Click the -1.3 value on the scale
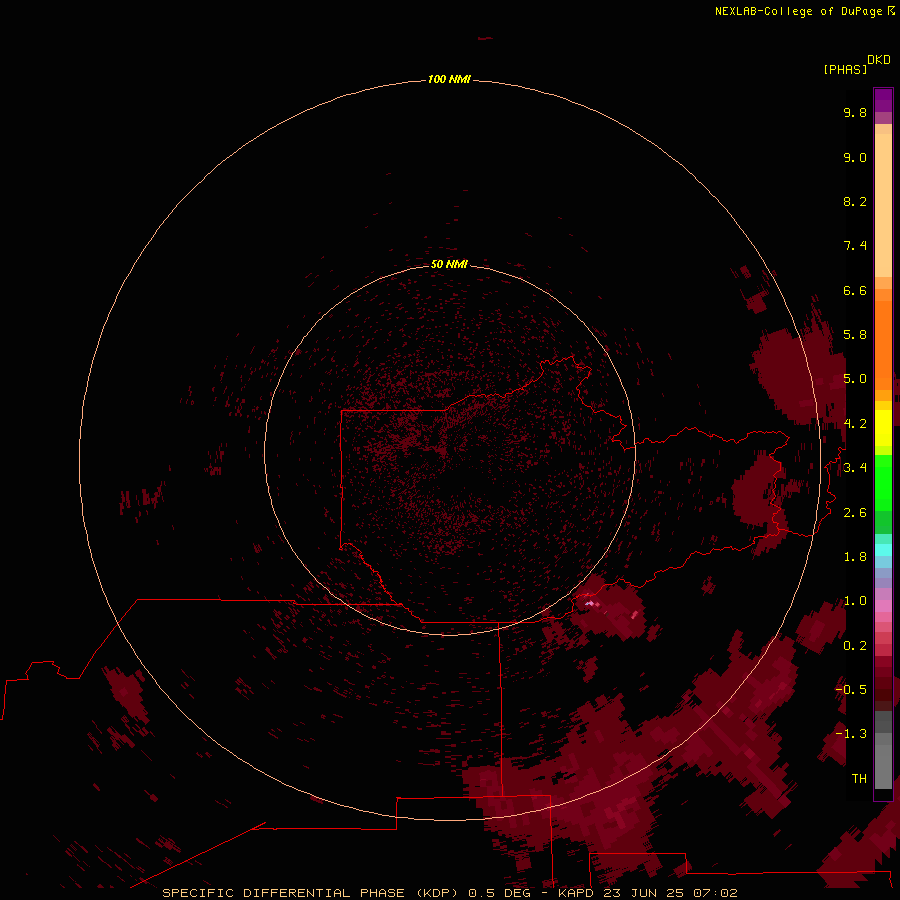Image resolution: width=900 pixels, height=900 pixels. pos(851,734)
